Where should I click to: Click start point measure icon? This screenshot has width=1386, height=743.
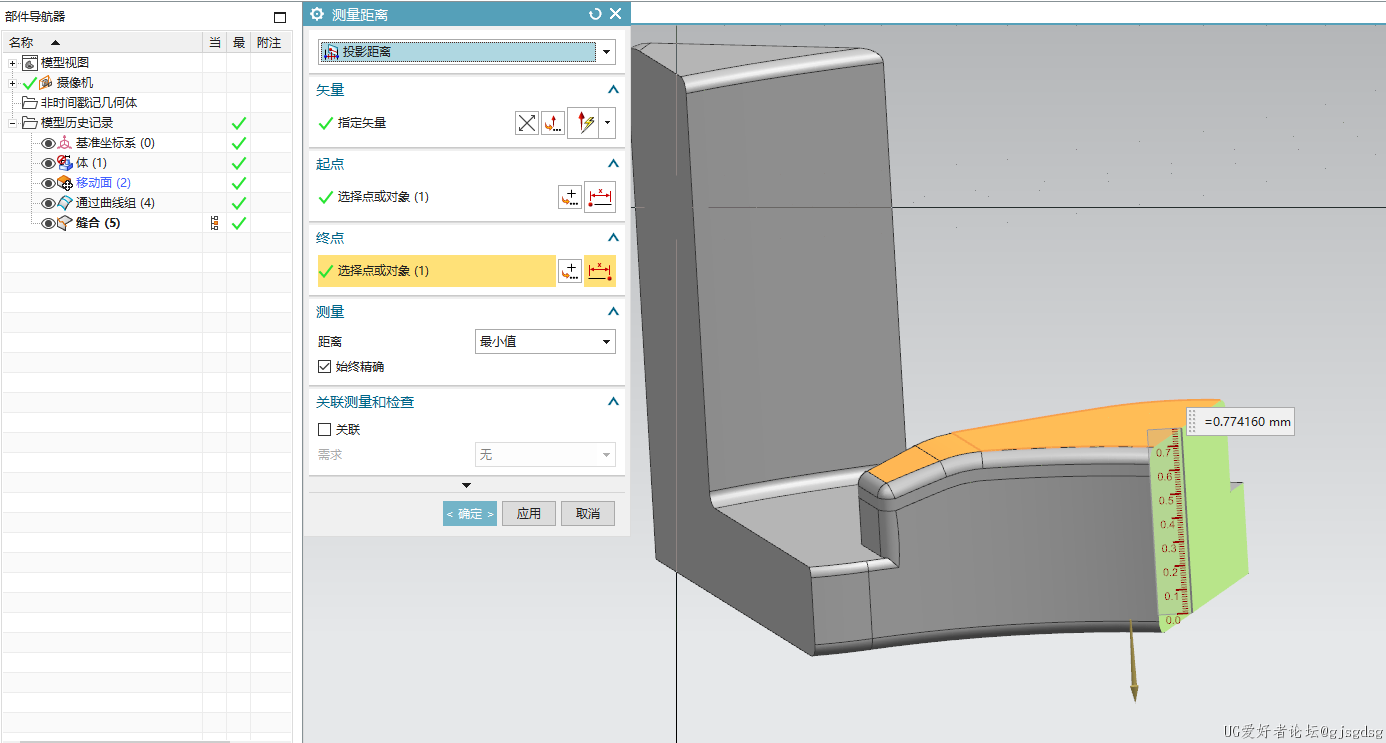tap(600, 197)
